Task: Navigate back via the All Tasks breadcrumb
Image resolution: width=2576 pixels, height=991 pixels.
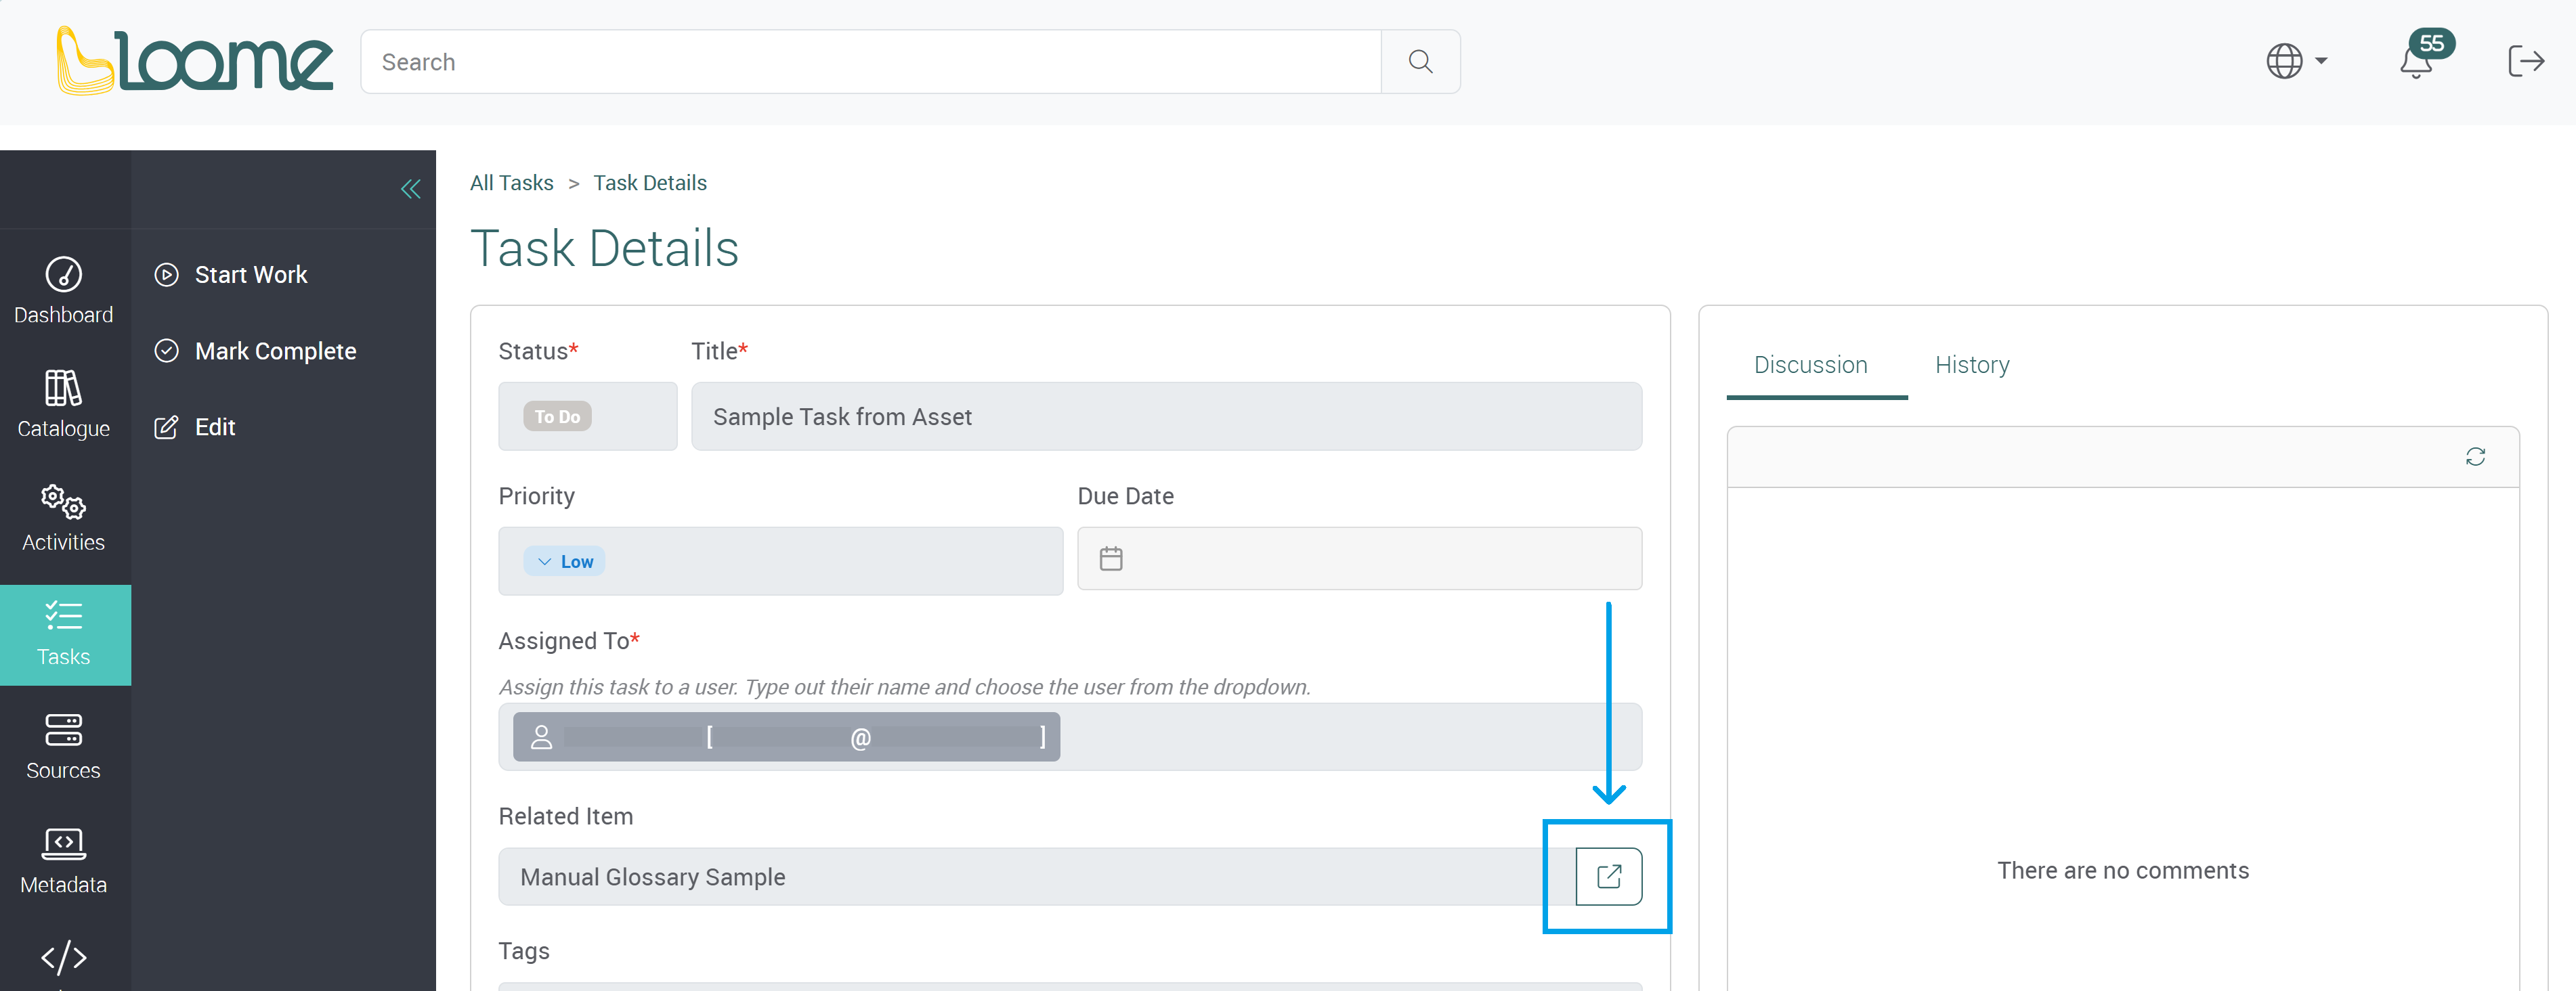Action: click(x=511, y=182)
